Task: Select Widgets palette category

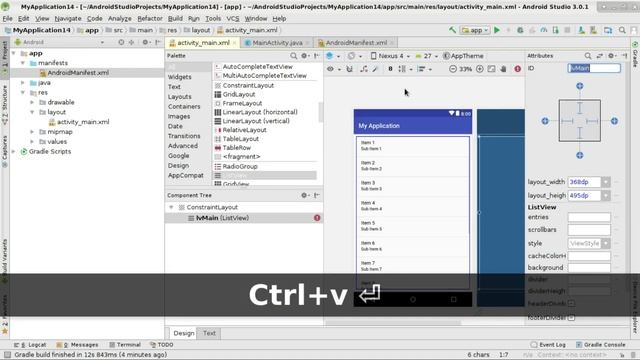Action: pos(180,77)
